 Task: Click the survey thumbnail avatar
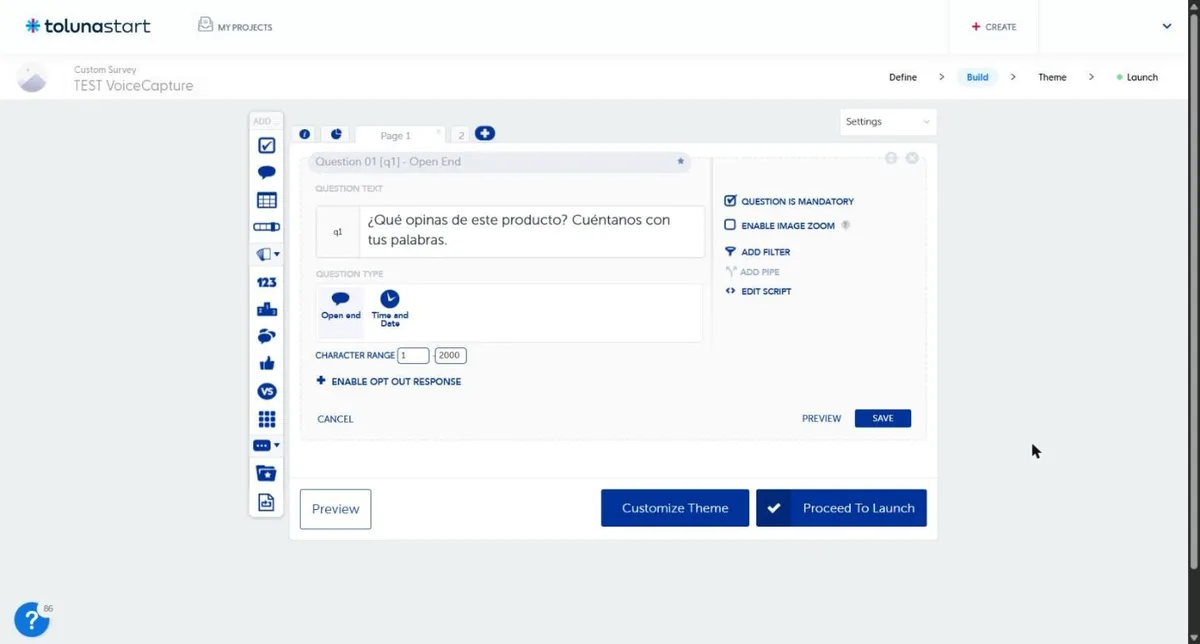(x=32, y=77)
